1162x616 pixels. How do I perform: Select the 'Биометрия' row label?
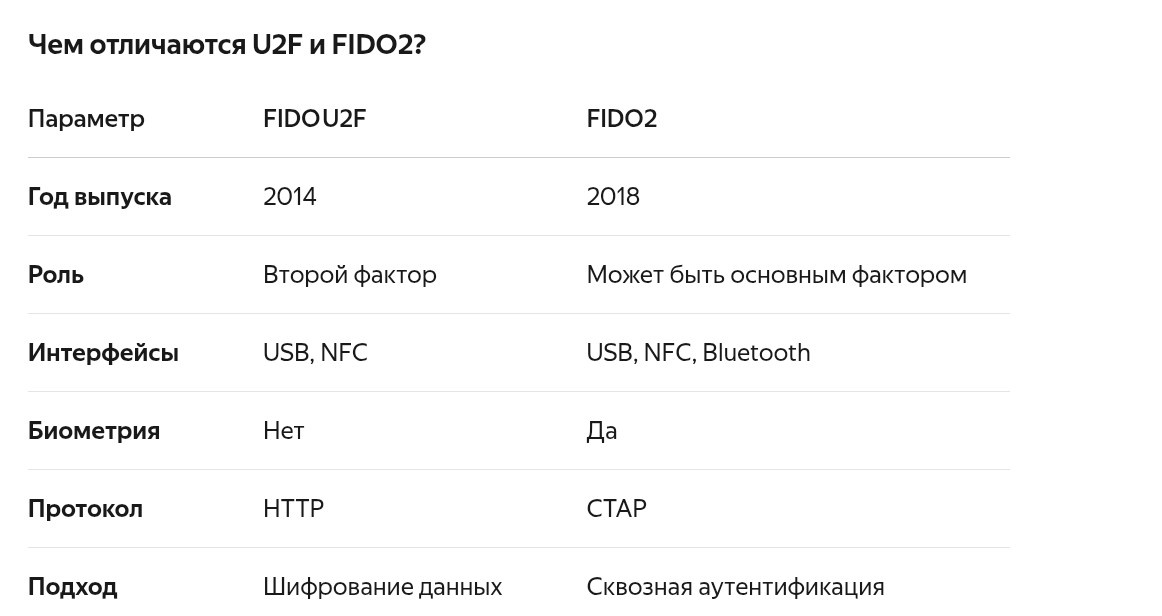(94, 431)
